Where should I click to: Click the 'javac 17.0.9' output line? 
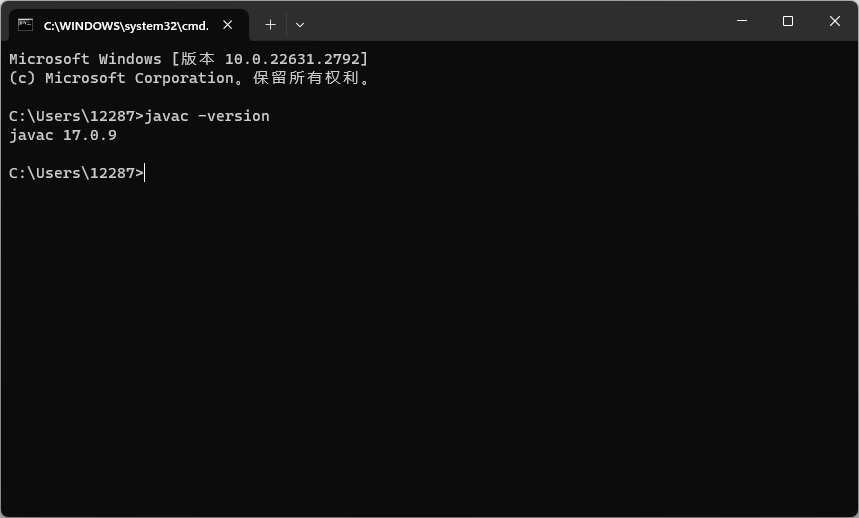pyautogui.click(x=63, y=135)
